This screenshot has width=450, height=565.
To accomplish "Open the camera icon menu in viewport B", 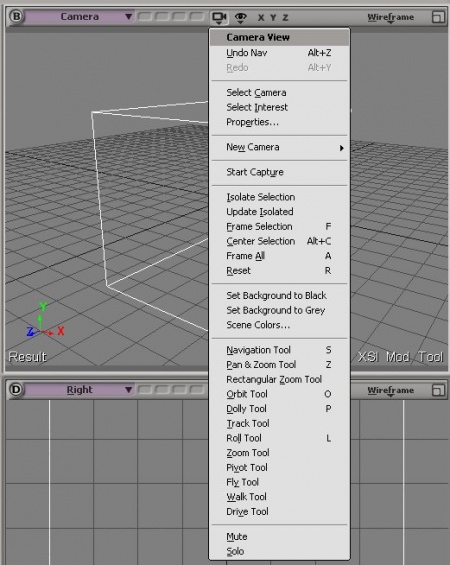I will tap(219, 17).
